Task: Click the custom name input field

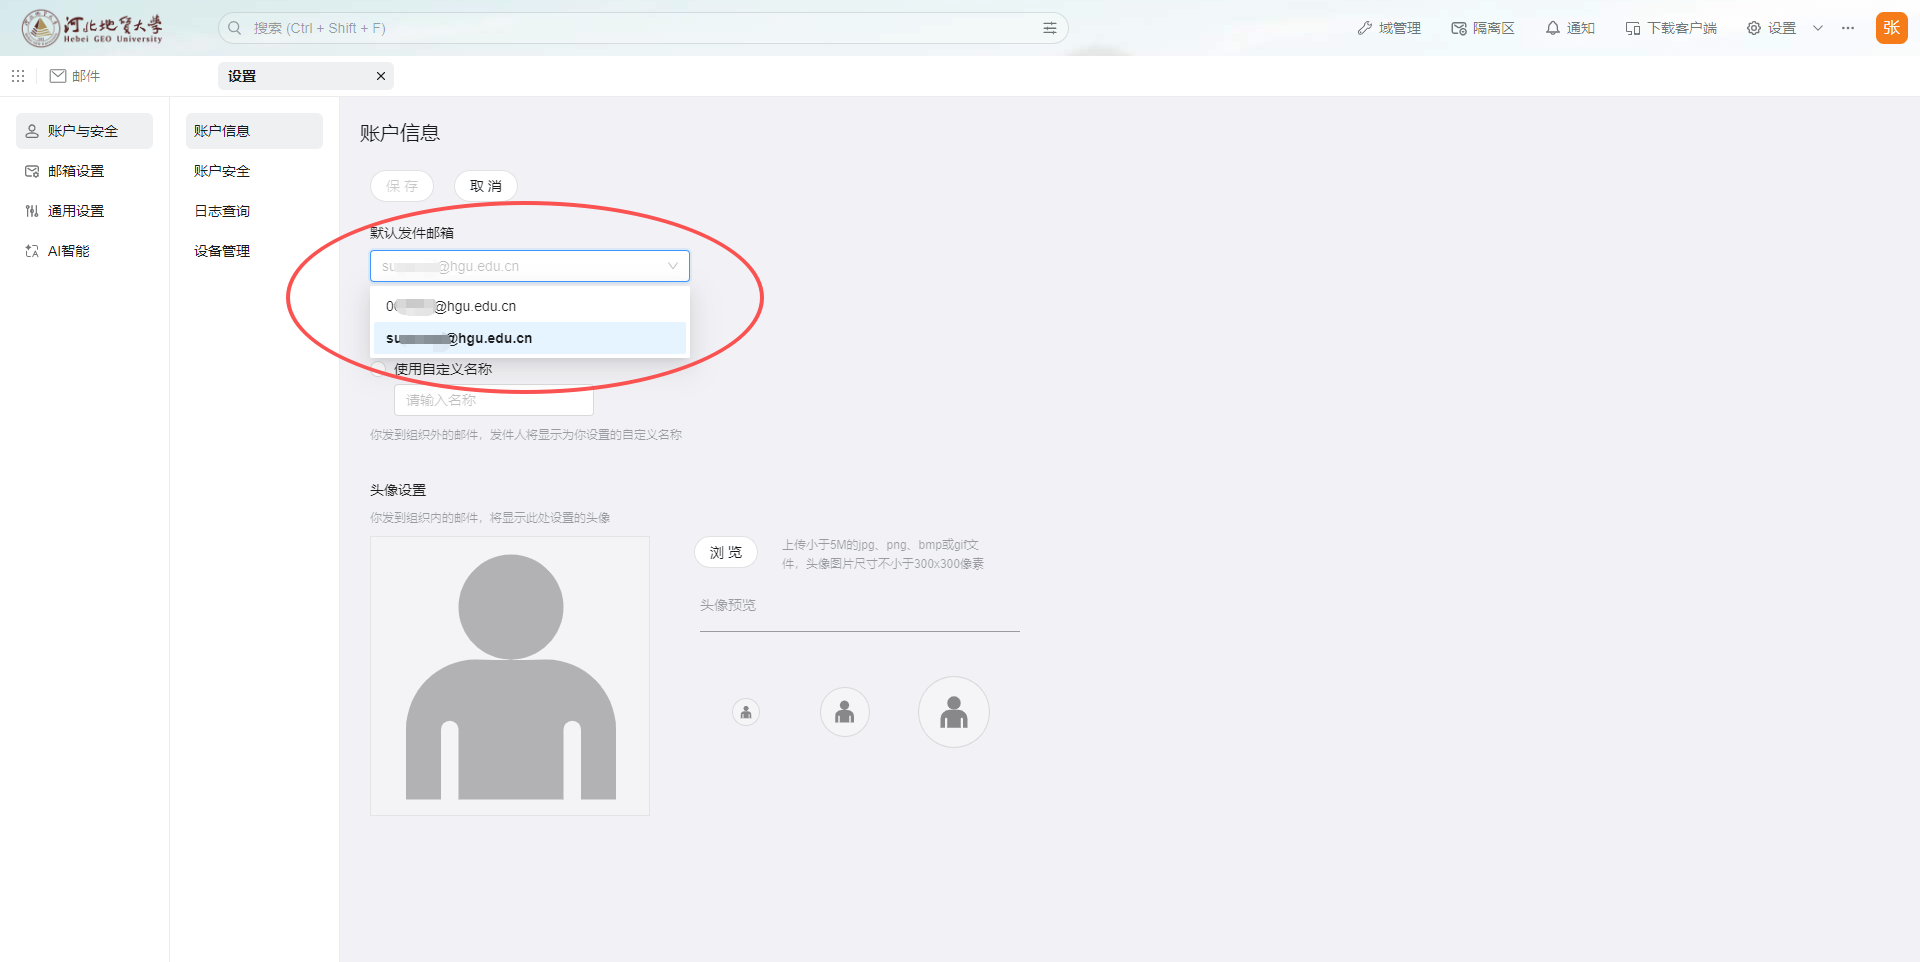Action: 493,400
